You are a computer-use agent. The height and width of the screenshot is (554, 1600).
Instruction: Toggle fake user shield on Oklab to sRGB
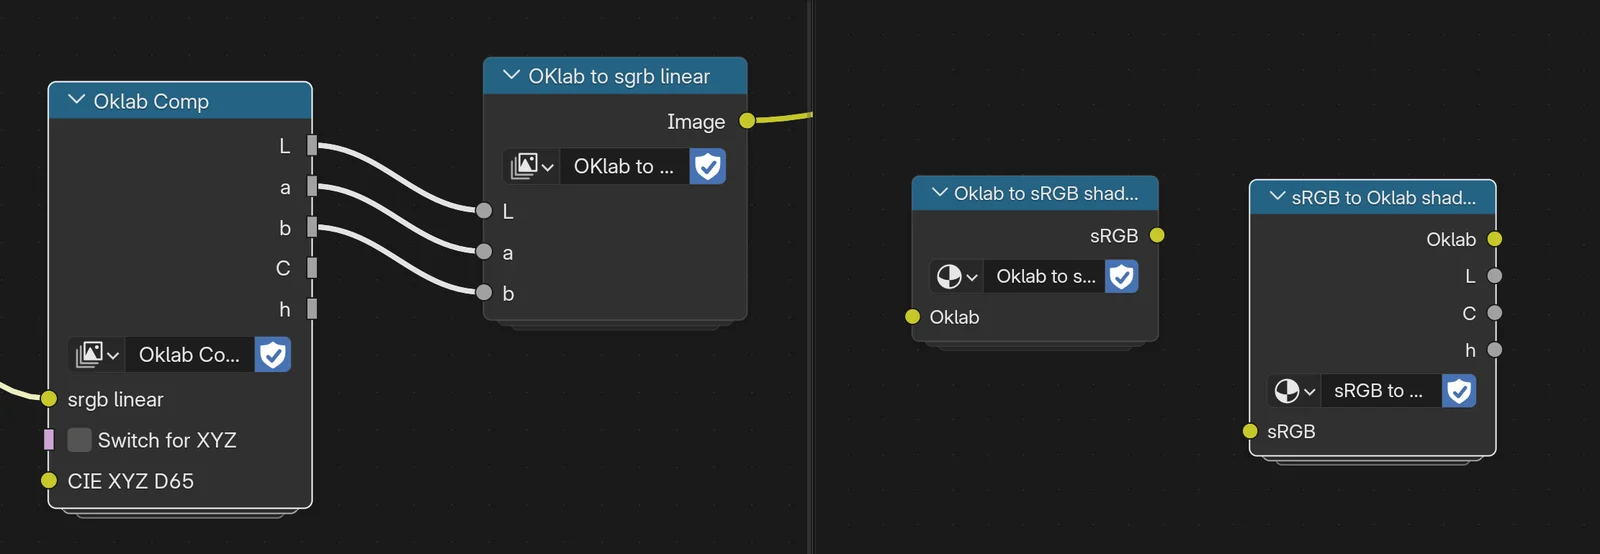[1122, 277]
